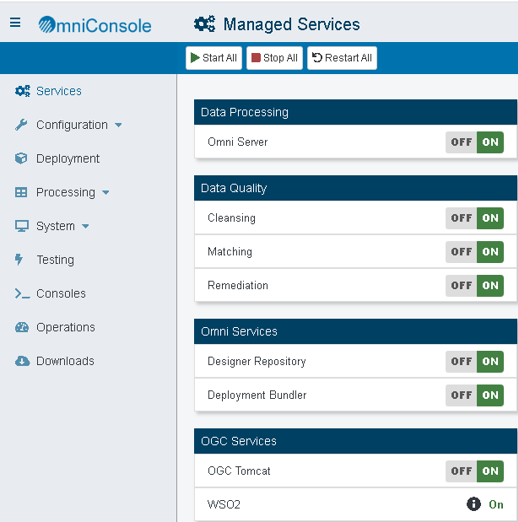Click the Consoles terminal prompt icon
This screenshot has height=522, width=518.
pyautogui.click(x=22, y=293)
